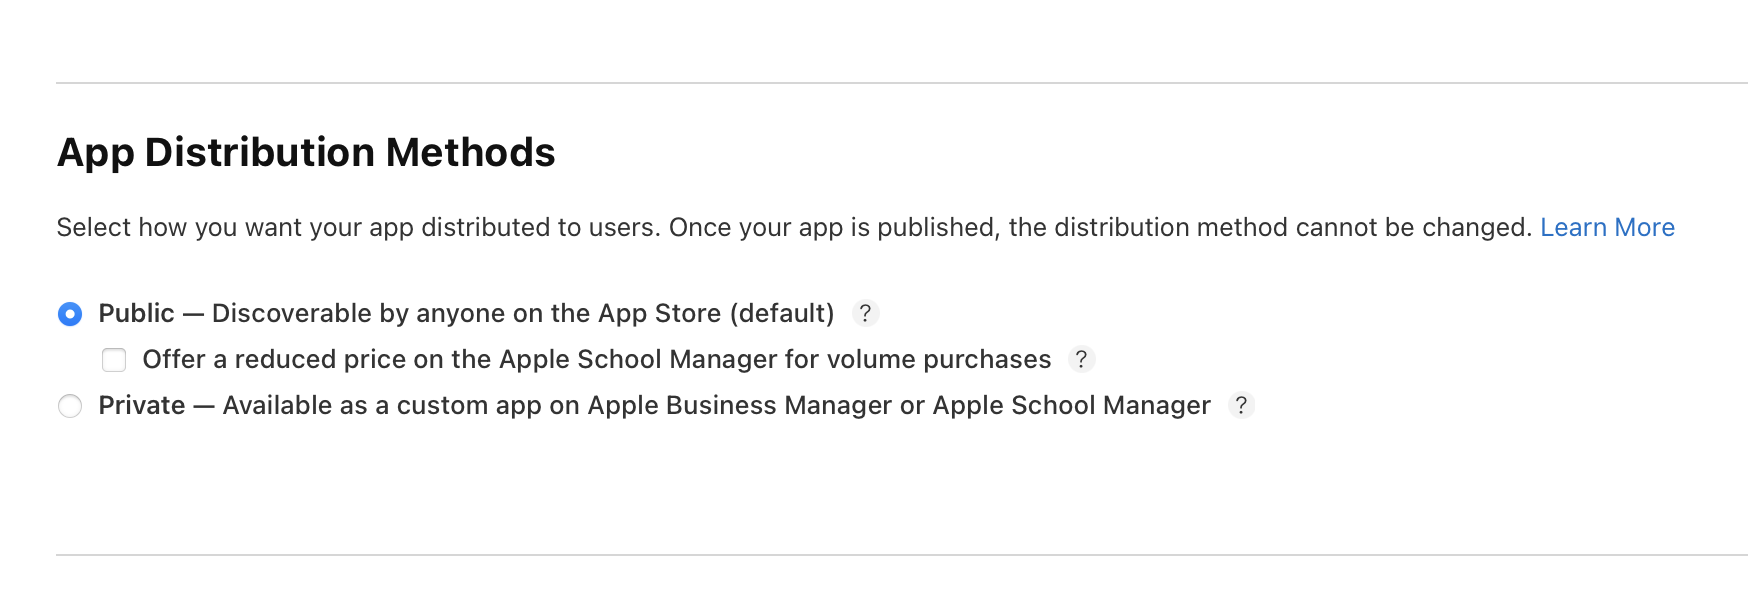The image size is (1748, 590).
Task: Enable reduced price for volume purchases checkbox
Action: (x=114, y=360)
